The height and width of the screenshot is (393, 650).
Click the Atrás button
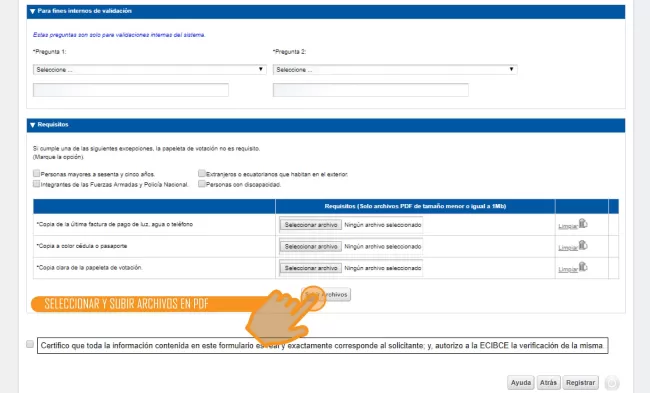548,383
